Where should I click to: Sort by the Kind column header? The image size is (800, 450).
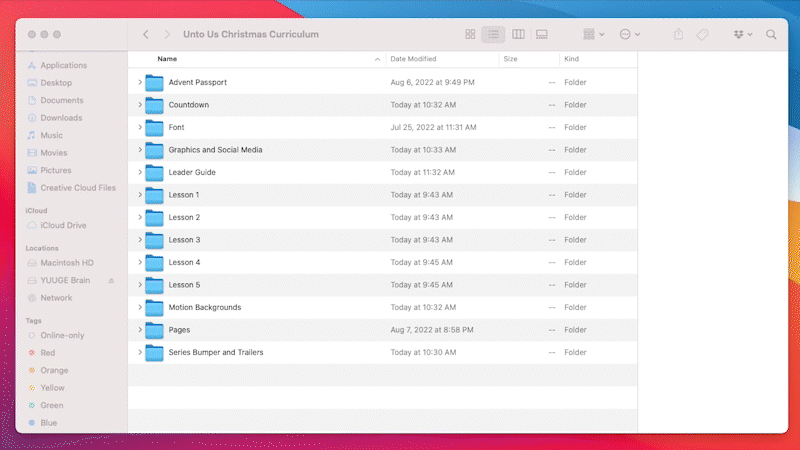[571, 59]
